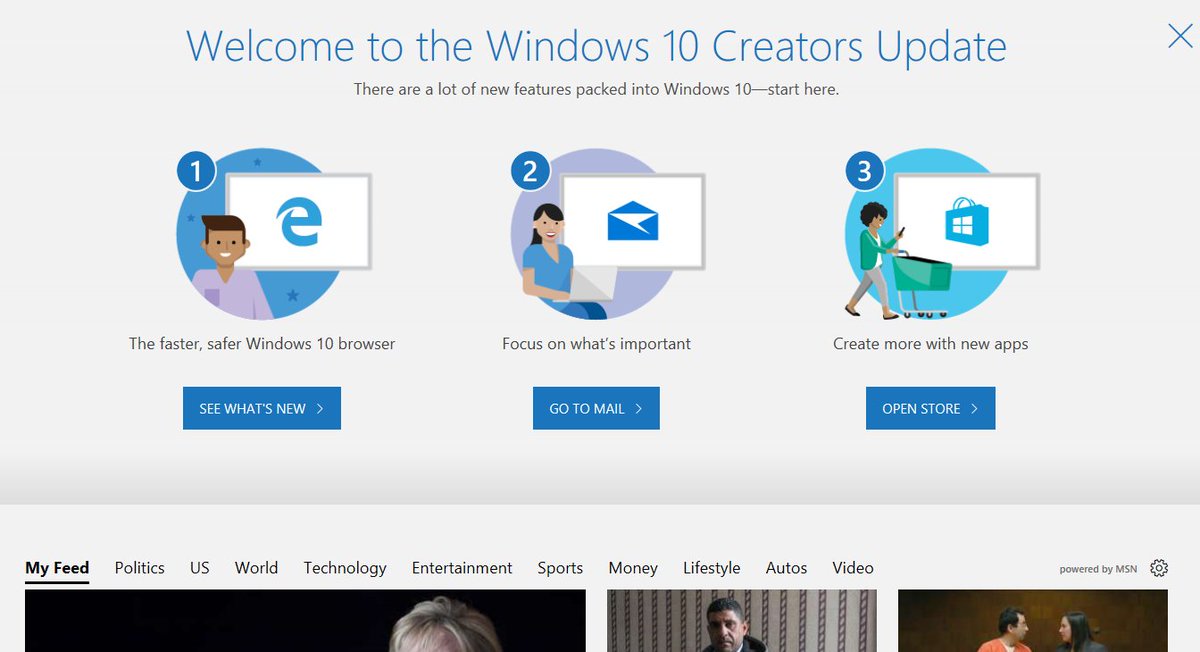Image resolution: width=1200 pixels, height=652 pixels.
Task: Switch to the Politics tab
Action: point(140,568)
